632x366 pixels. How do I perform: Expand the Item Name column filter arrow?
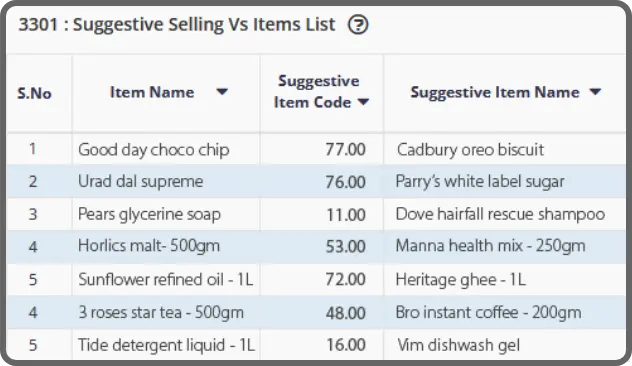tap(222, 92)
